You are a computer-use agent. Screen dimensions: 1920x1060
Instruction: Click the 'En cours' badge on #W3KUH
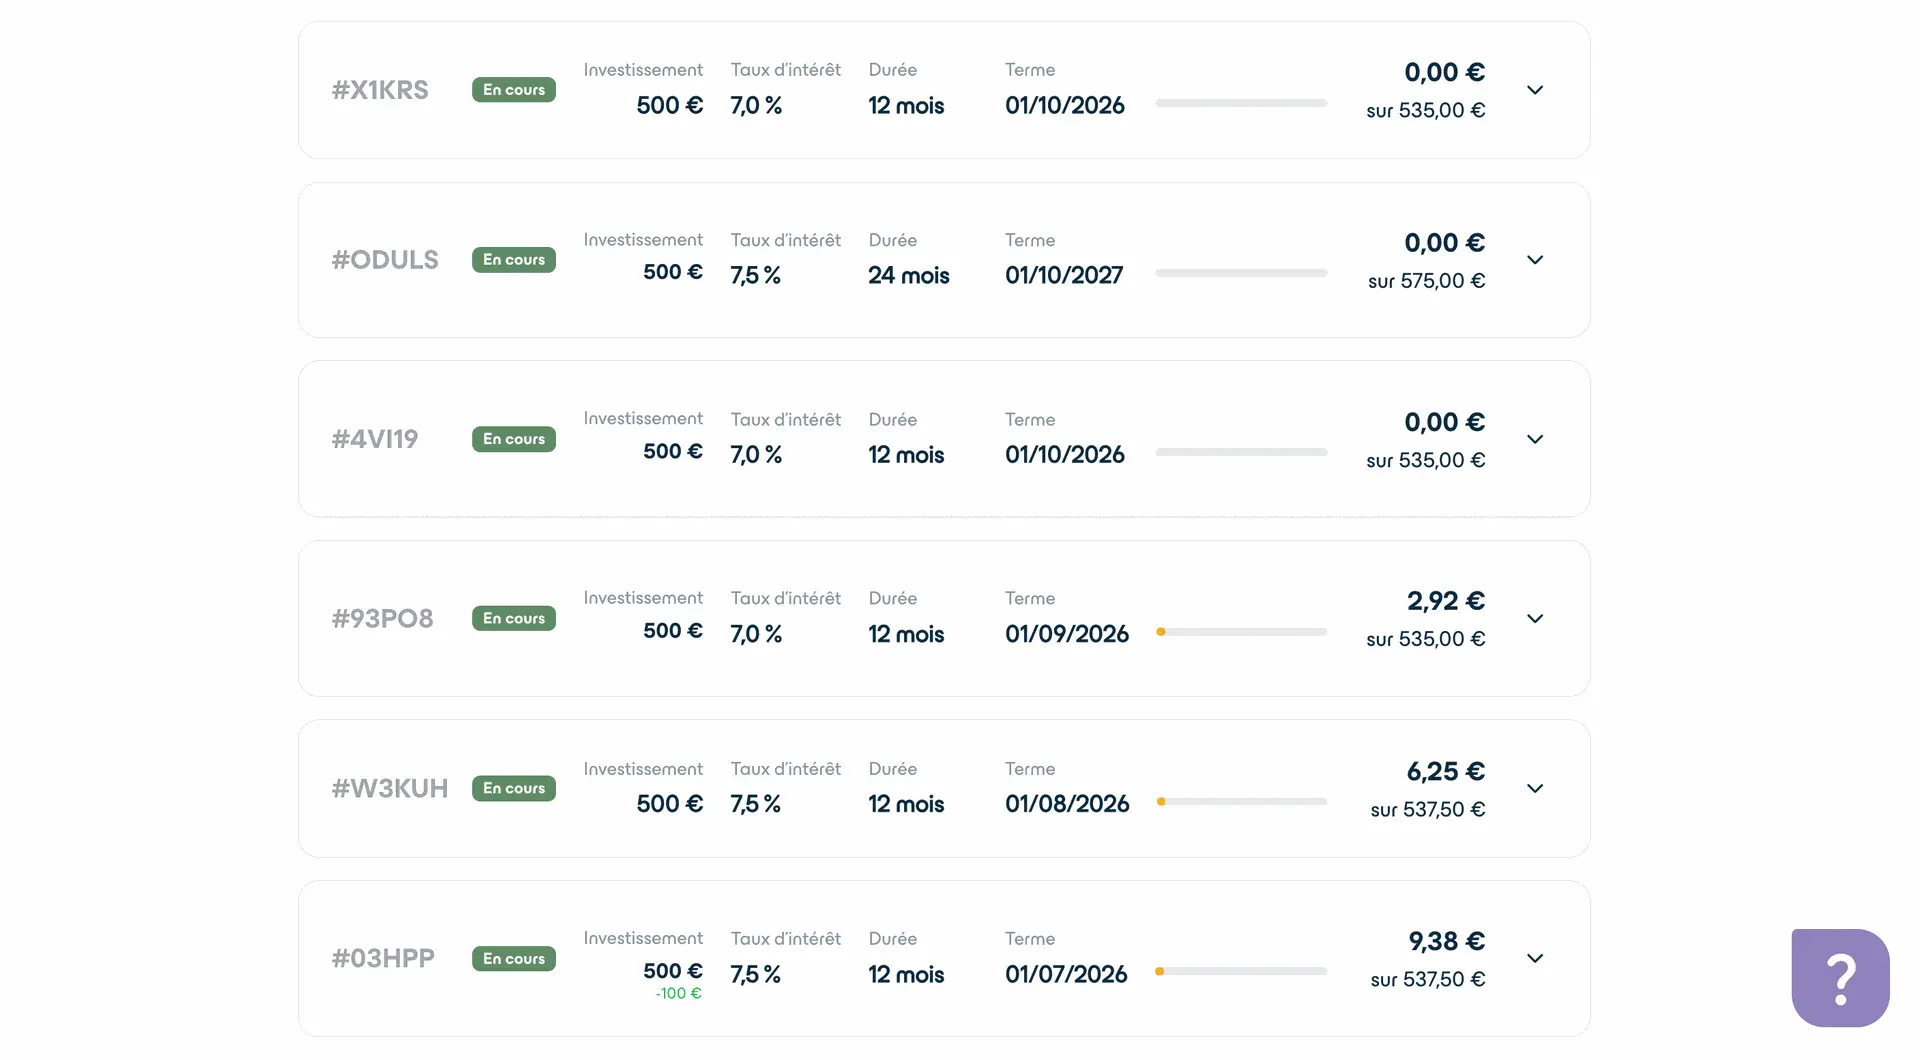514,789
